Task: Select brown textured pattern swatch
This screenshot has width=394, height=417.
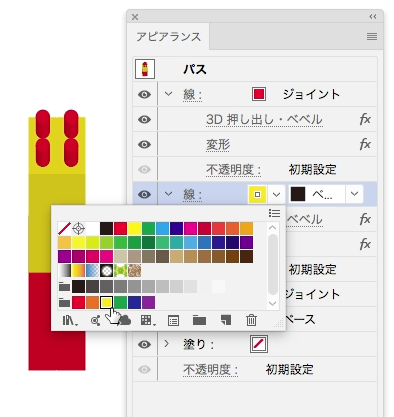Action: pyautogui.click(x=134, y=271)
